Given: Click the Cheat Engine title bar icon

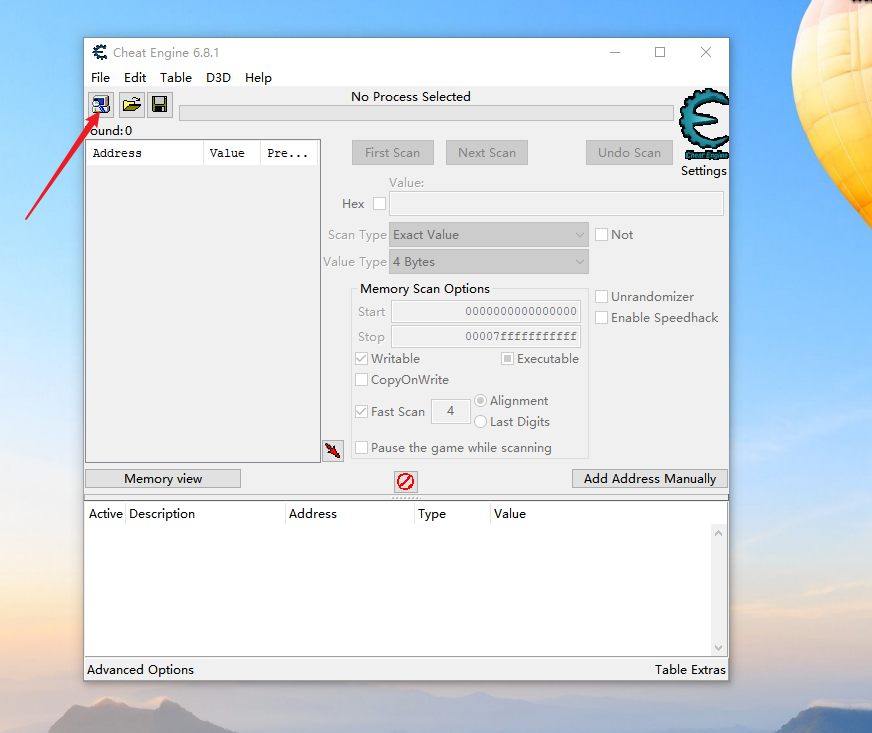Looking at the screenshot, I should (100, 52).
